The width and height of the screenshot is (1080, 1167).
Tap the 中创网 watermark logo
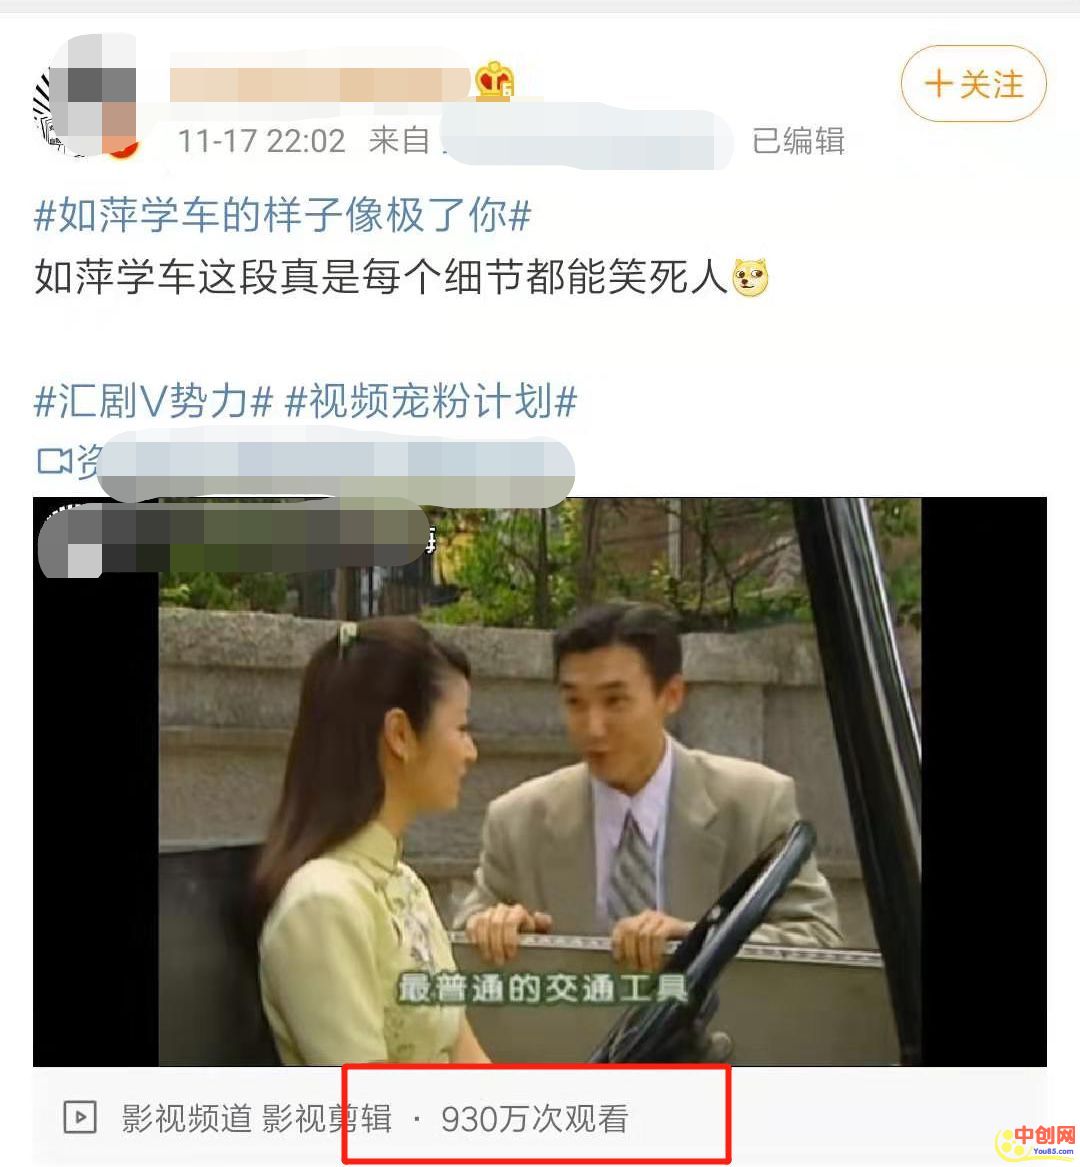[x=1036, y=1139]
